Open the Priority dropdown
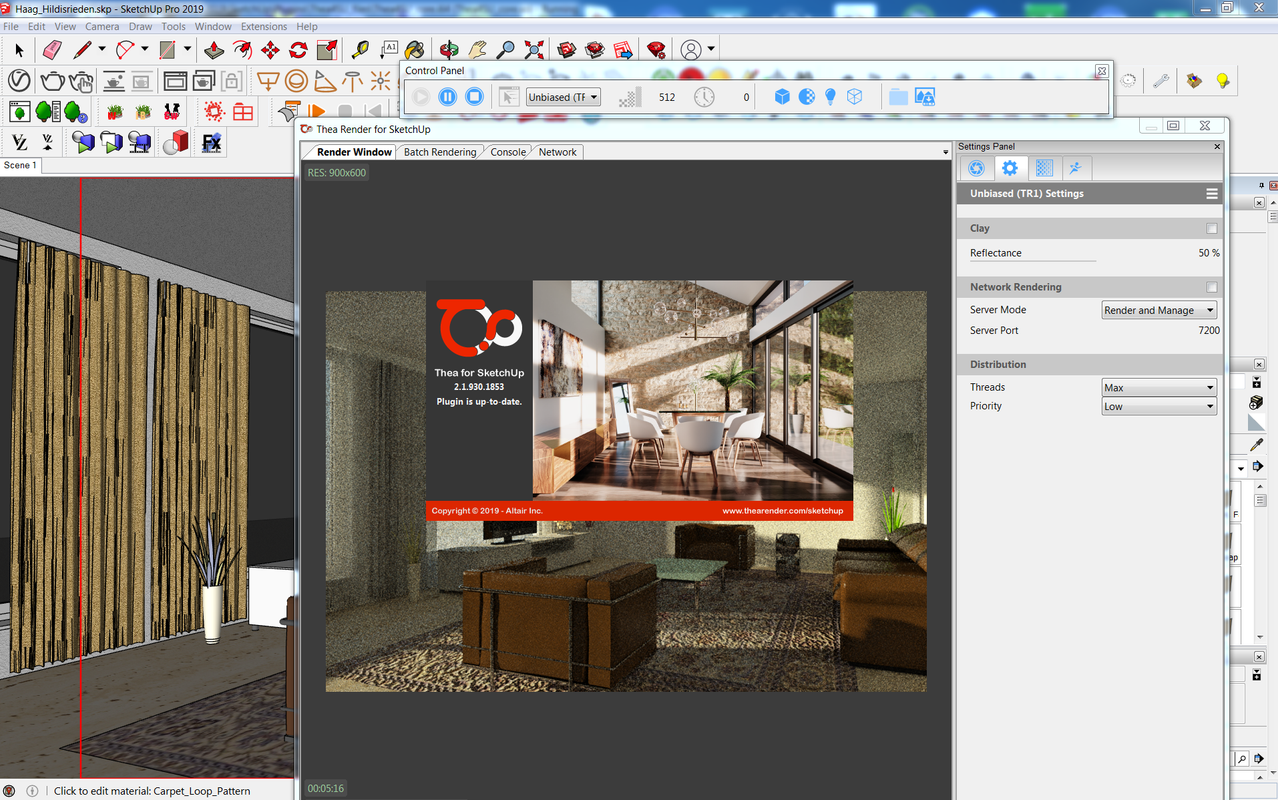1278x800 pixels. click(x=1159, y=406)
